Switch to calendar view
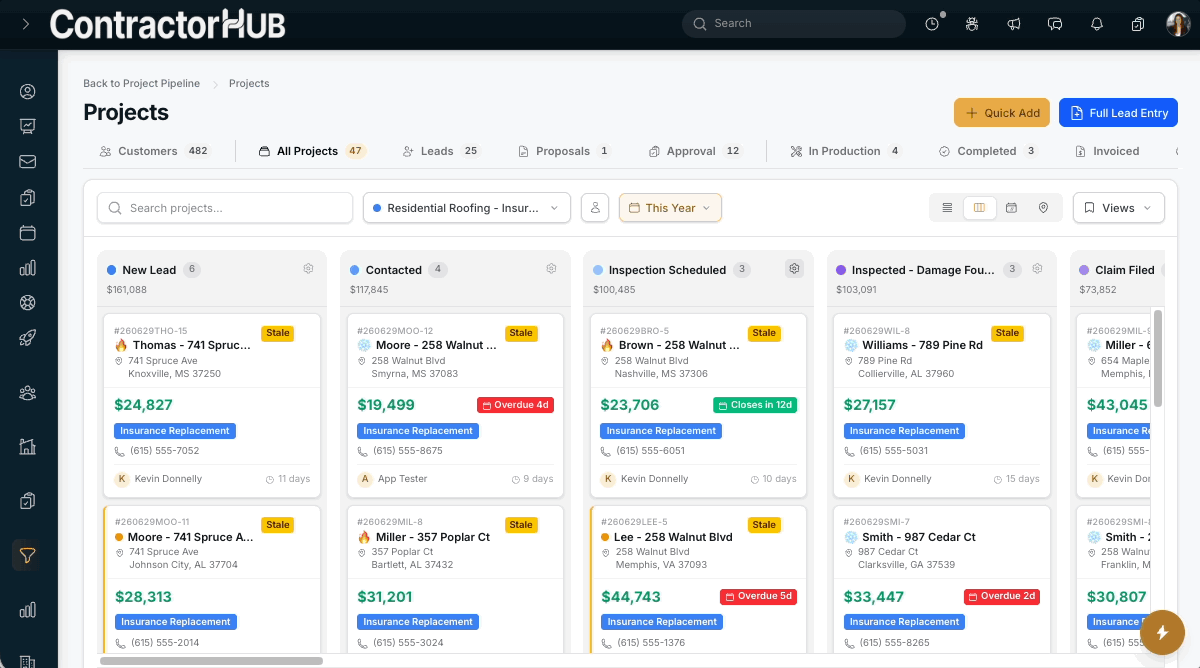The image size is (1200, 668). tap(1011, 208)
